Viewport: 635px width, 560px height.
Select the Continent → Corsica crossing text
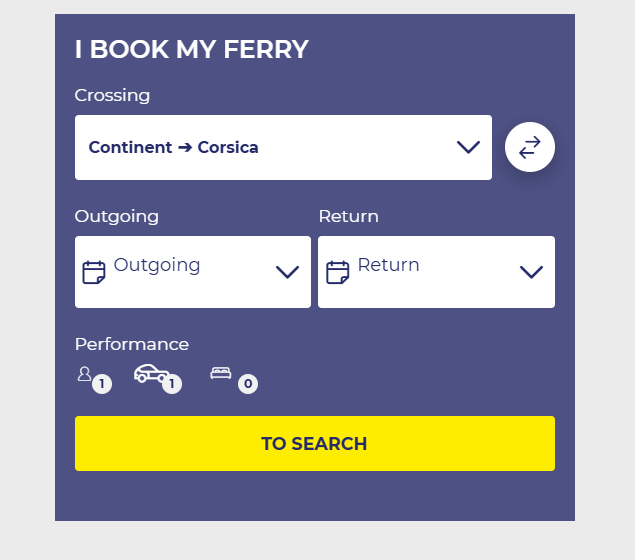(174, 147)
